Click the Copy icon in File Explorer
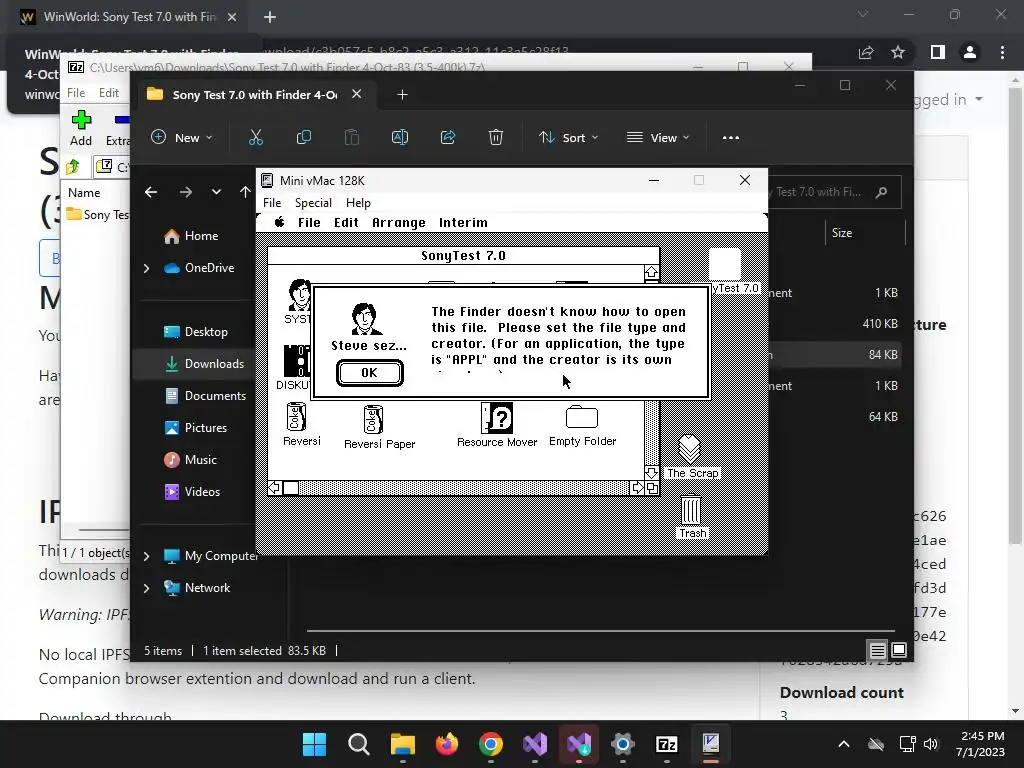This screenshot has width=1024, height=768. coord(304,138)
